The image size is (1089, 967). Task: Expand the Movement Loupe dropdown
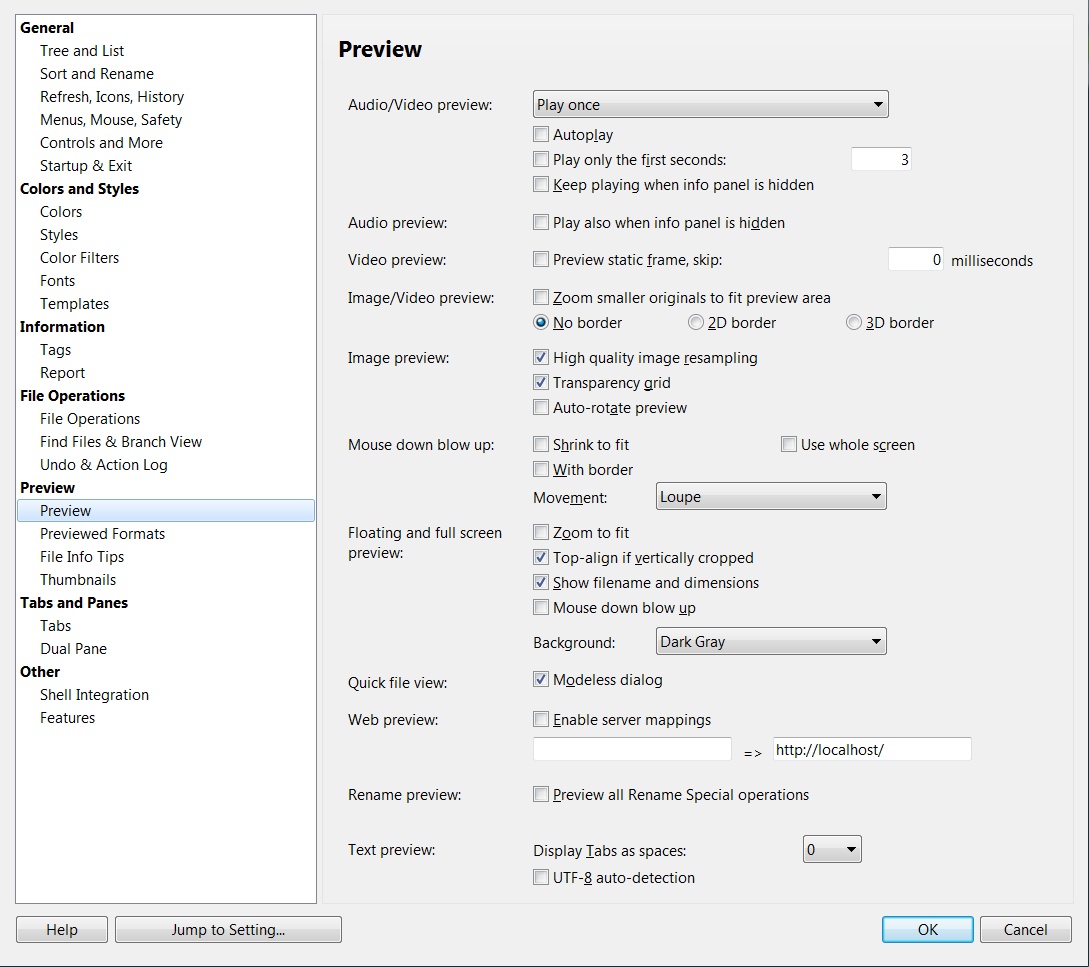click(770, 497)
